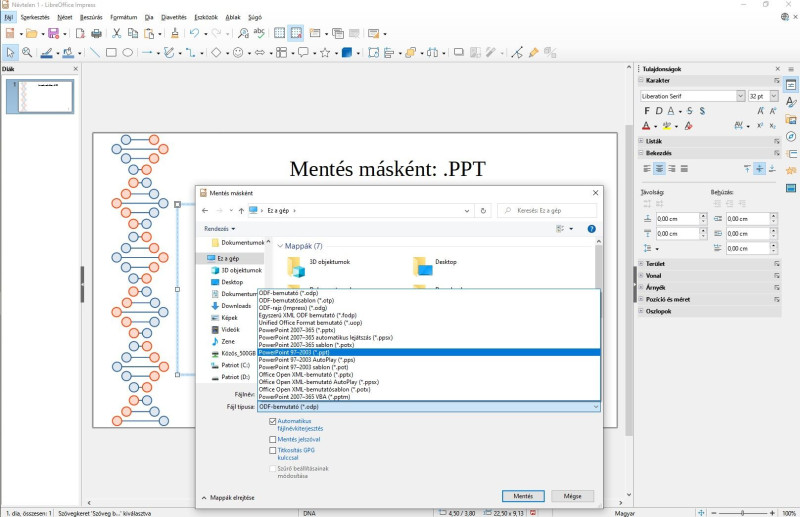
Task: Select the Ellipse shape tool
Action: (x=128, y=53)
